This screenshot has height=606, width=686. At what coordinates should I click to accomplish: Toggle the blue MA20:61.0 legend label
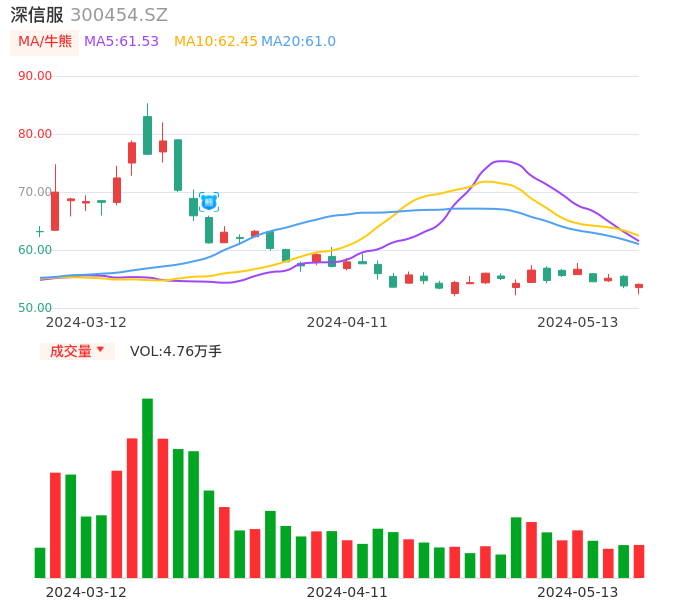[298, 42]
